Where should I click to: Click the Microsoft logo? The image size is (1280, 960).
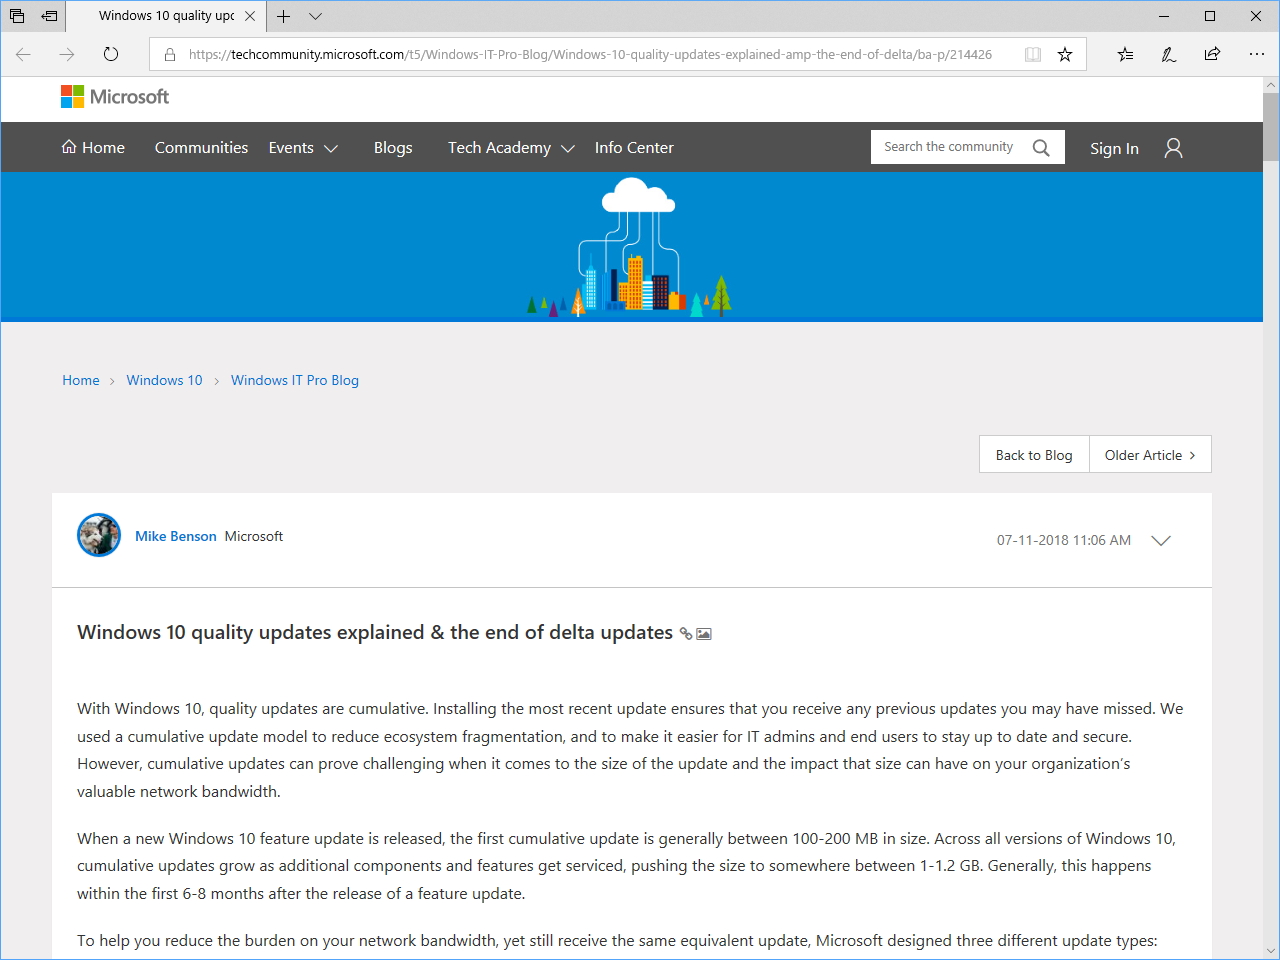[x=115, y=97]
